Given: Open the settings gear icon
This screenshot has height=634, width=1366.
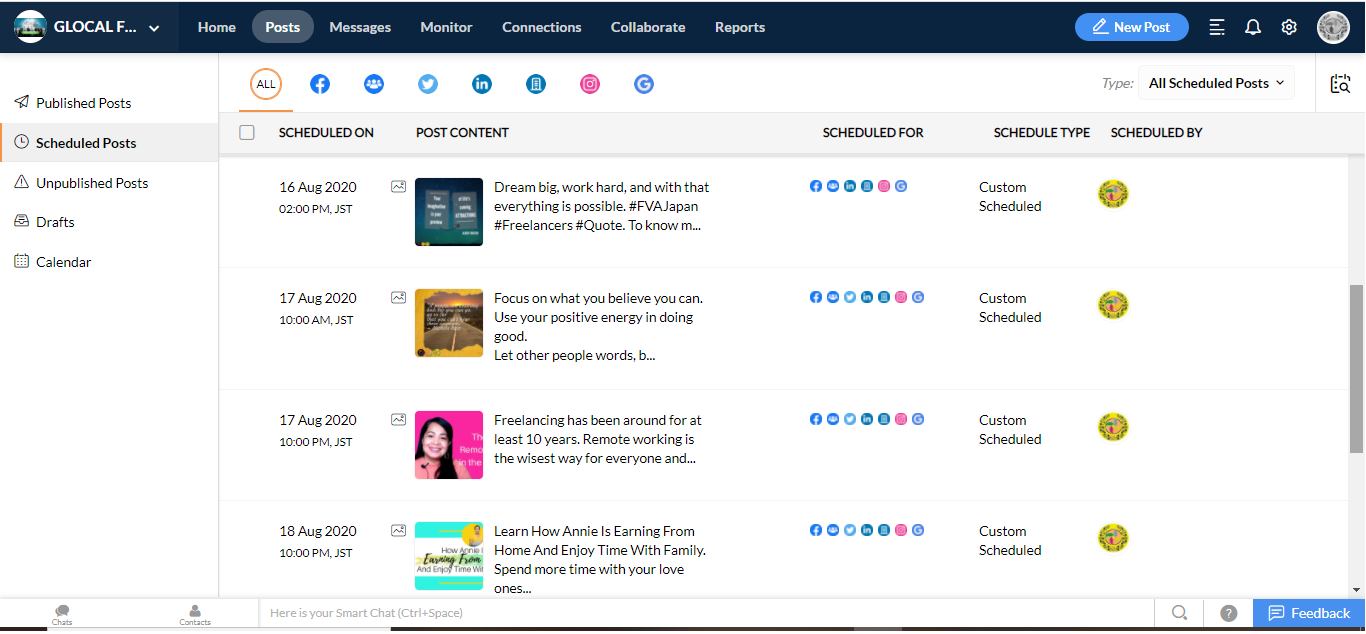Looking at the screenshot, I should point(1289,27).
